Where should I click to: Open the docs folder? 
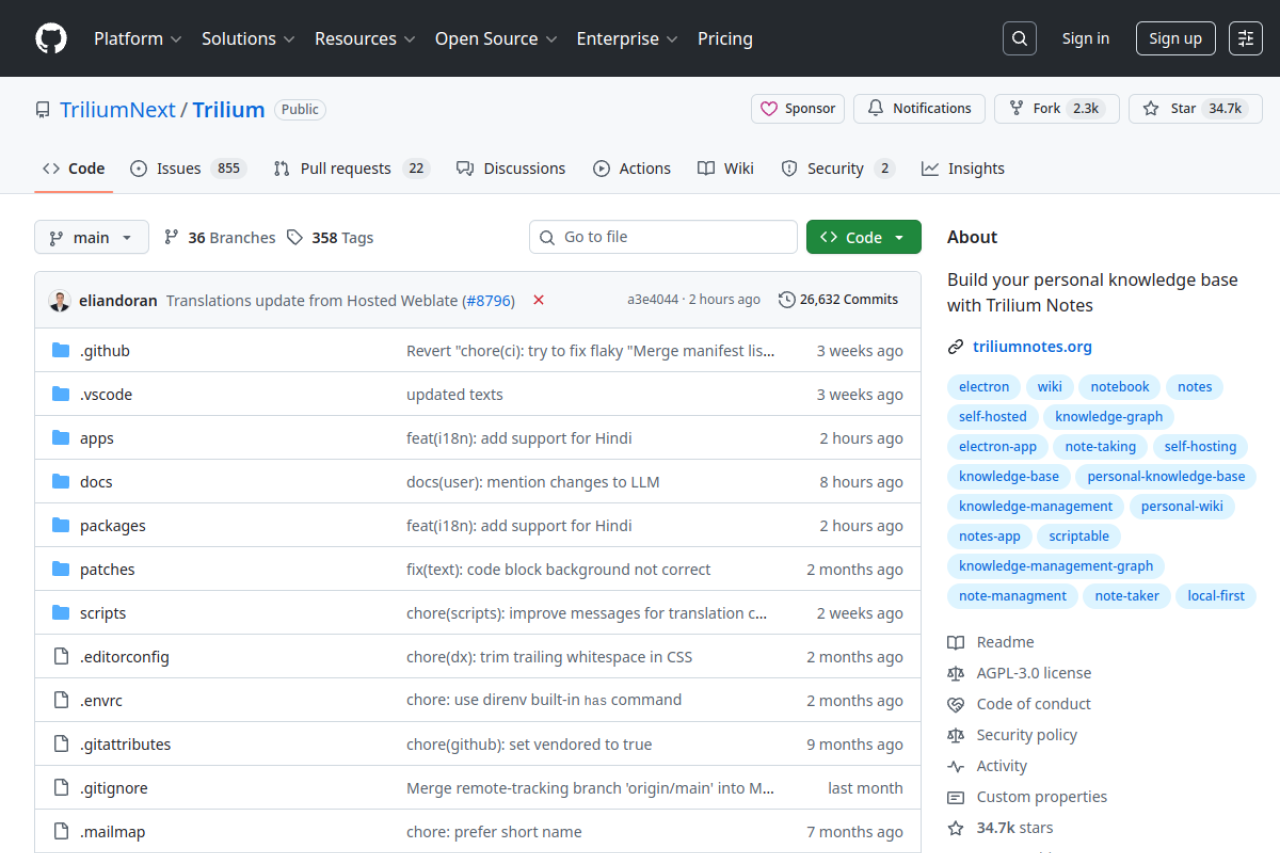tap(96, 482)
